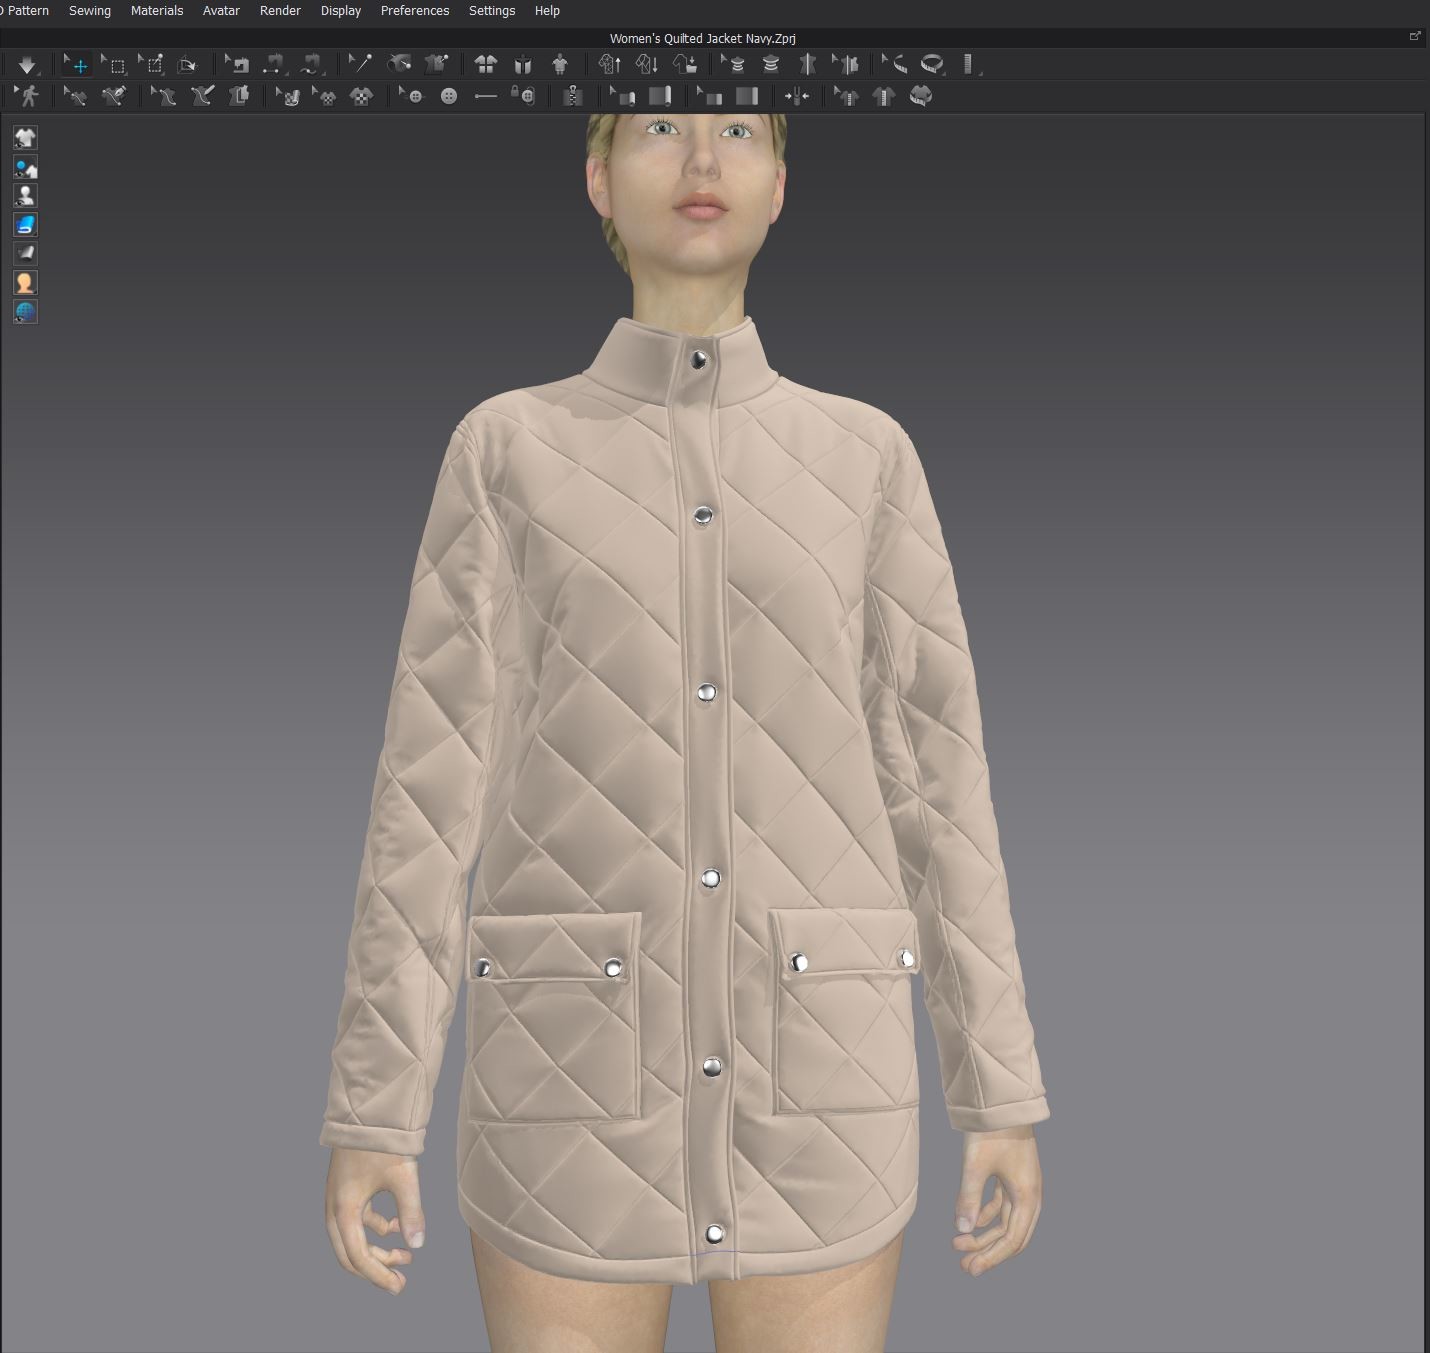
Task: Toggle avatar visibility in the viewport
Action: click(x=25, y=195)
